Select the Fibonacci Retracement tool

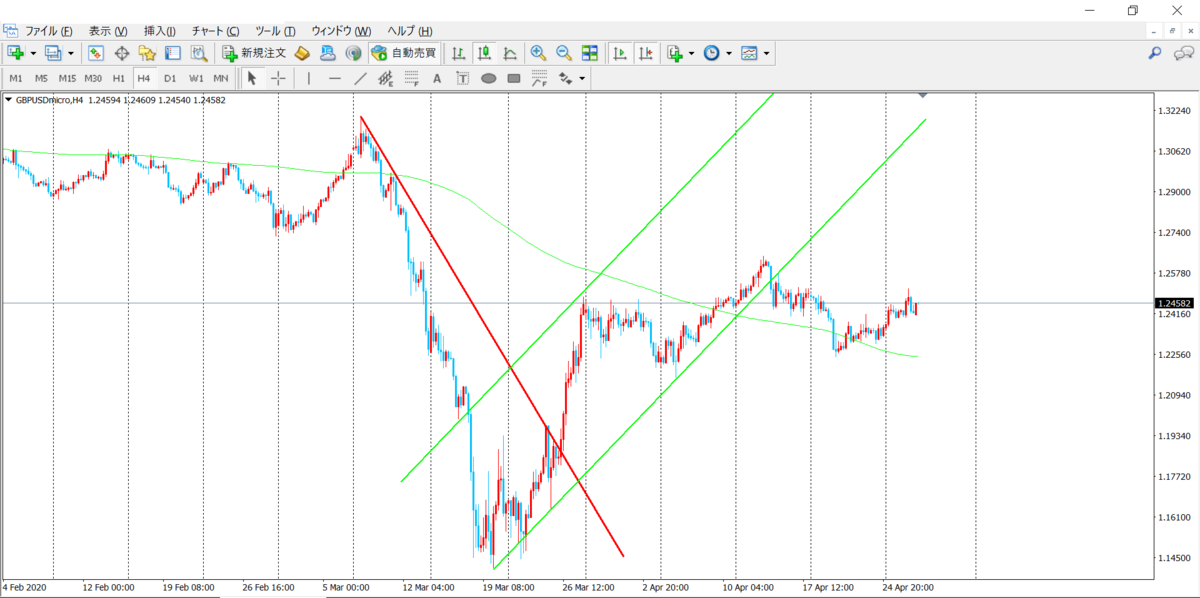click(x=411, y=78)
